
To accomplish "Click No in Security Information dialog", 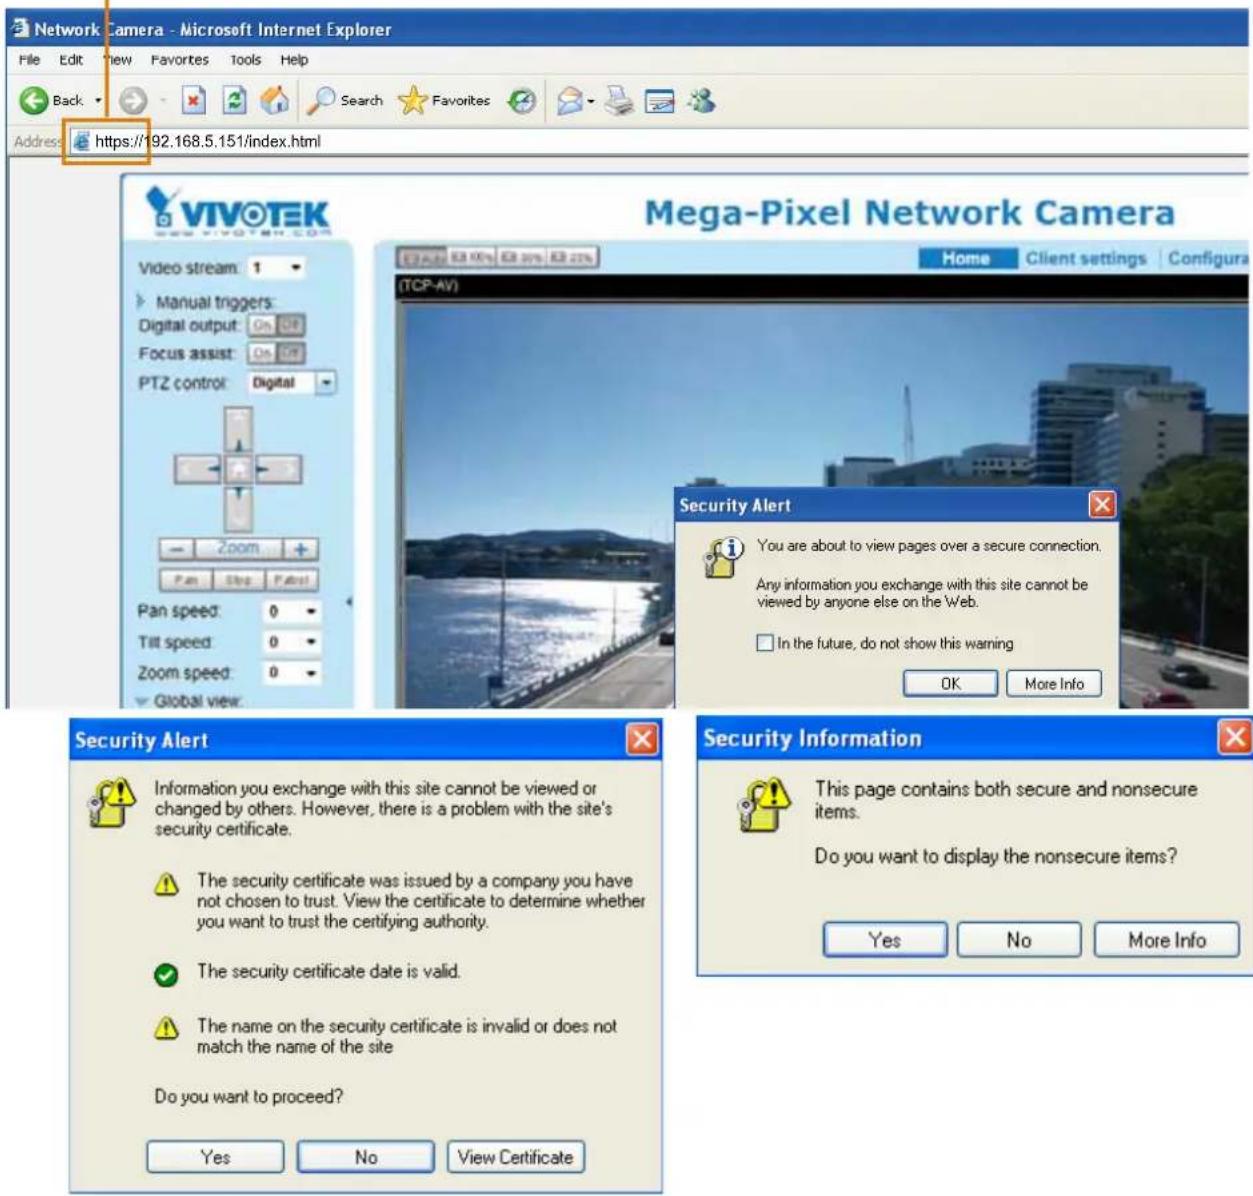I will click(x=1019, y=940).
